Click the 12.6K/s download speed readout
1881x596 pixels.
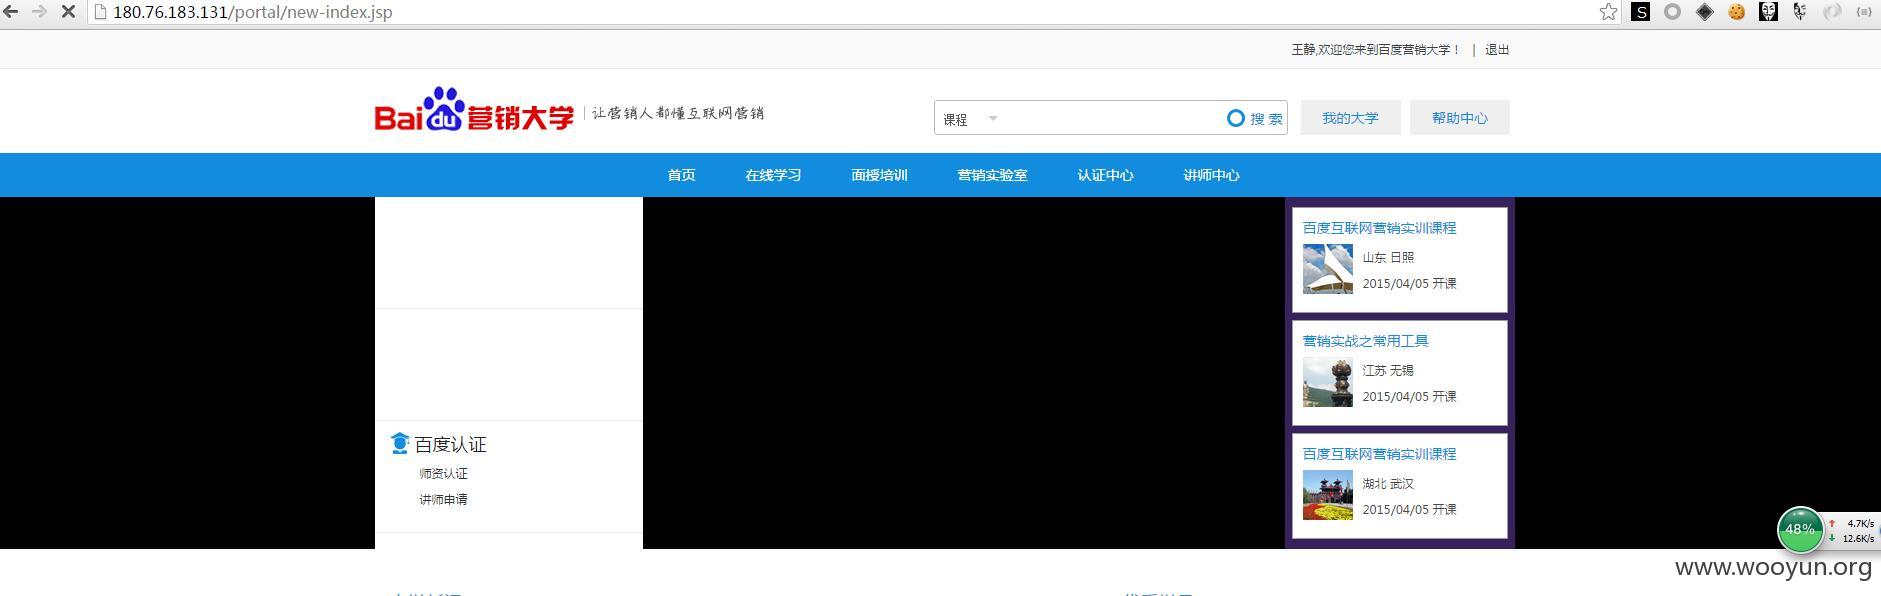(x=1858, y=539)
